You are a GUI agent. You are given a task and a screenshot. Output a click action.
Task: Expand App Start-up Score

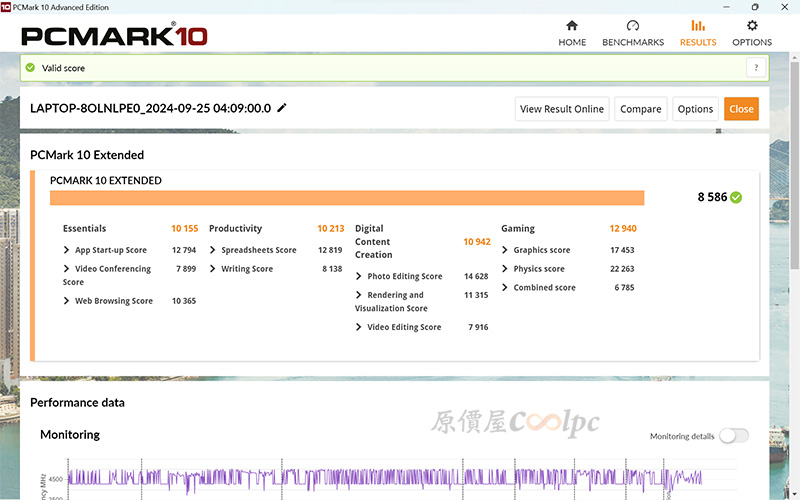pos(66,250)
